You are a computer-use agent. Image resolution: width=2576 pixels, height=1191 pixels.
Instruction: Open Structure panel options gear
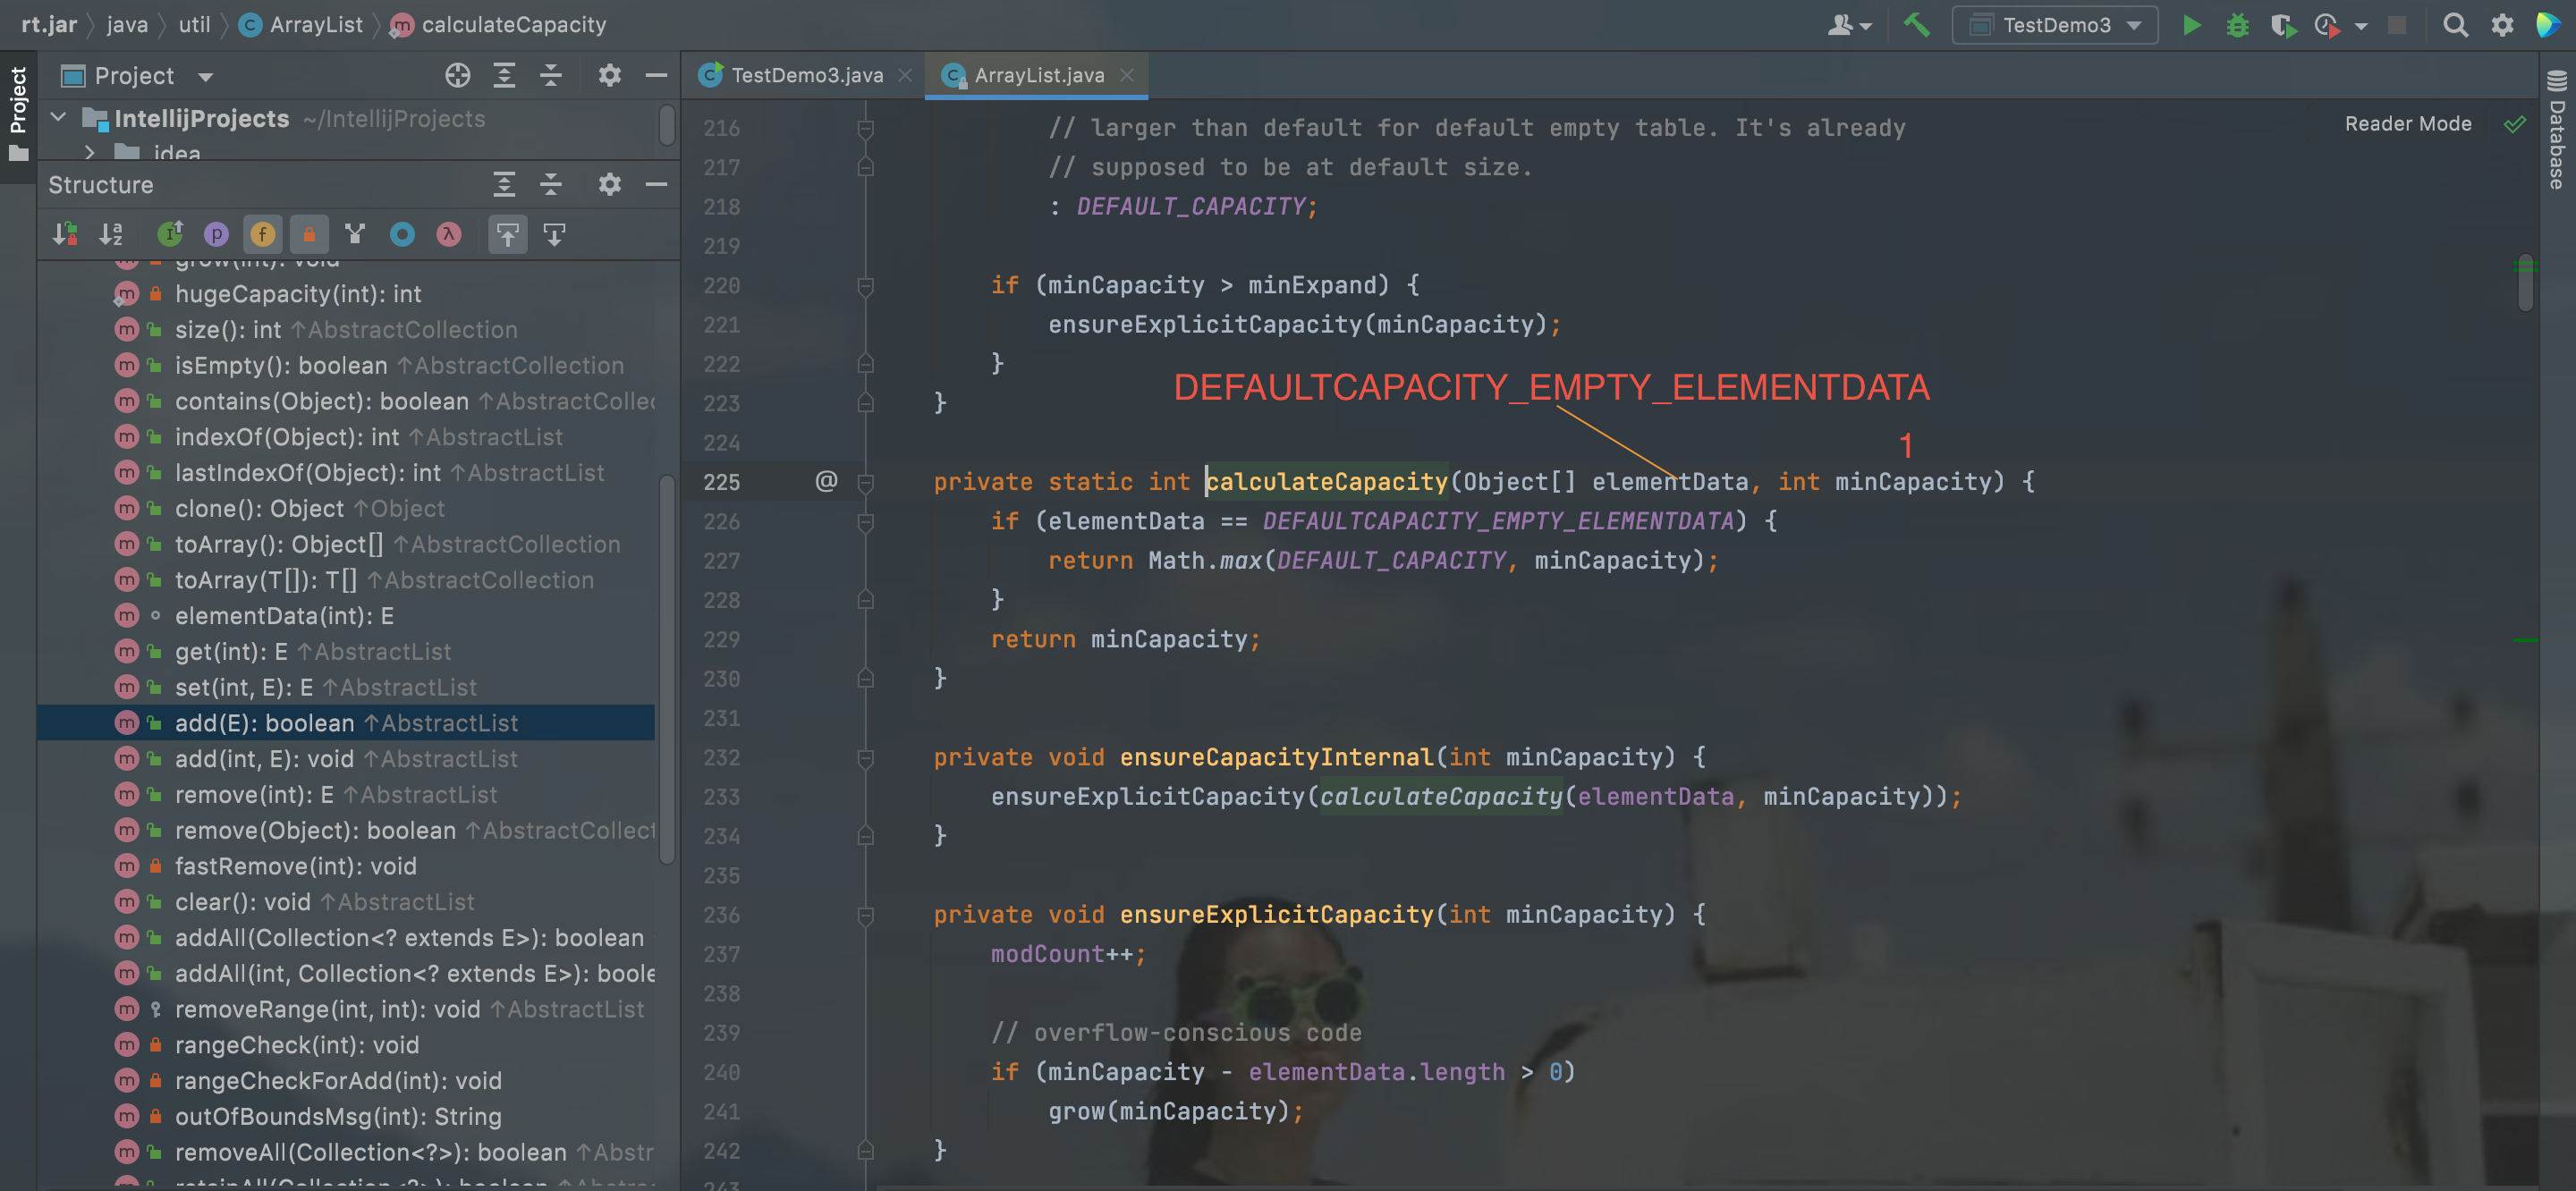[x=609, y=184]
